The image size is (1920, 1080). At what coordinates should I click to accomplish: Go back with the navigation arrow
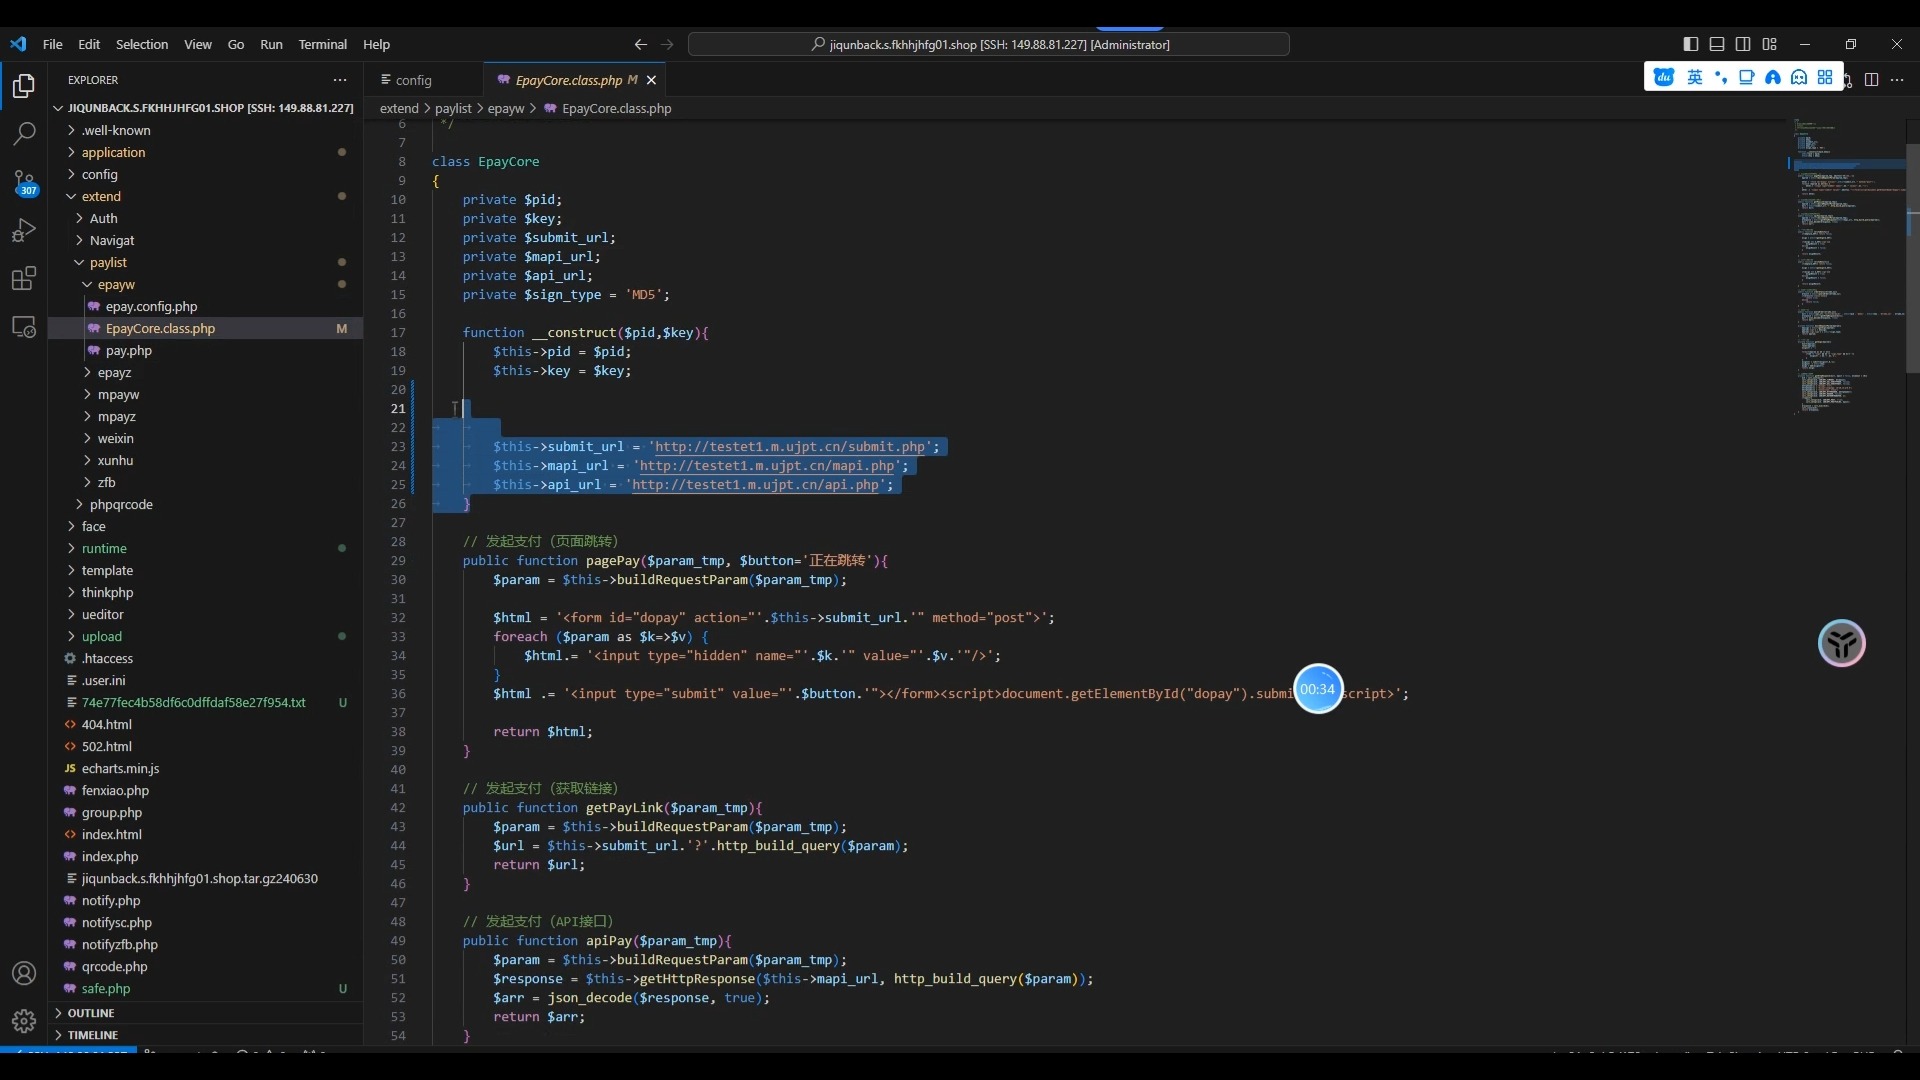pos(641,44)
